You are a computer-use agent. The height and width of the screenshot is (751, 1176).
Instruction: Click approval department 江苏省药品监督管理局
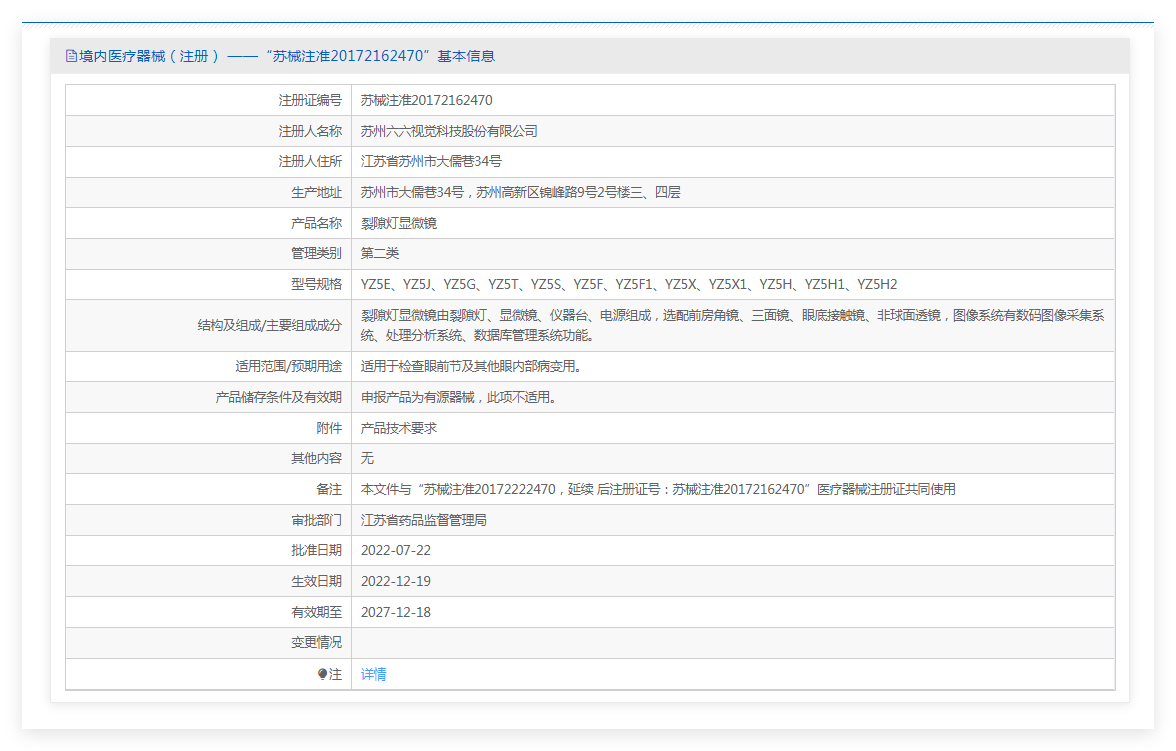(423, 520)
